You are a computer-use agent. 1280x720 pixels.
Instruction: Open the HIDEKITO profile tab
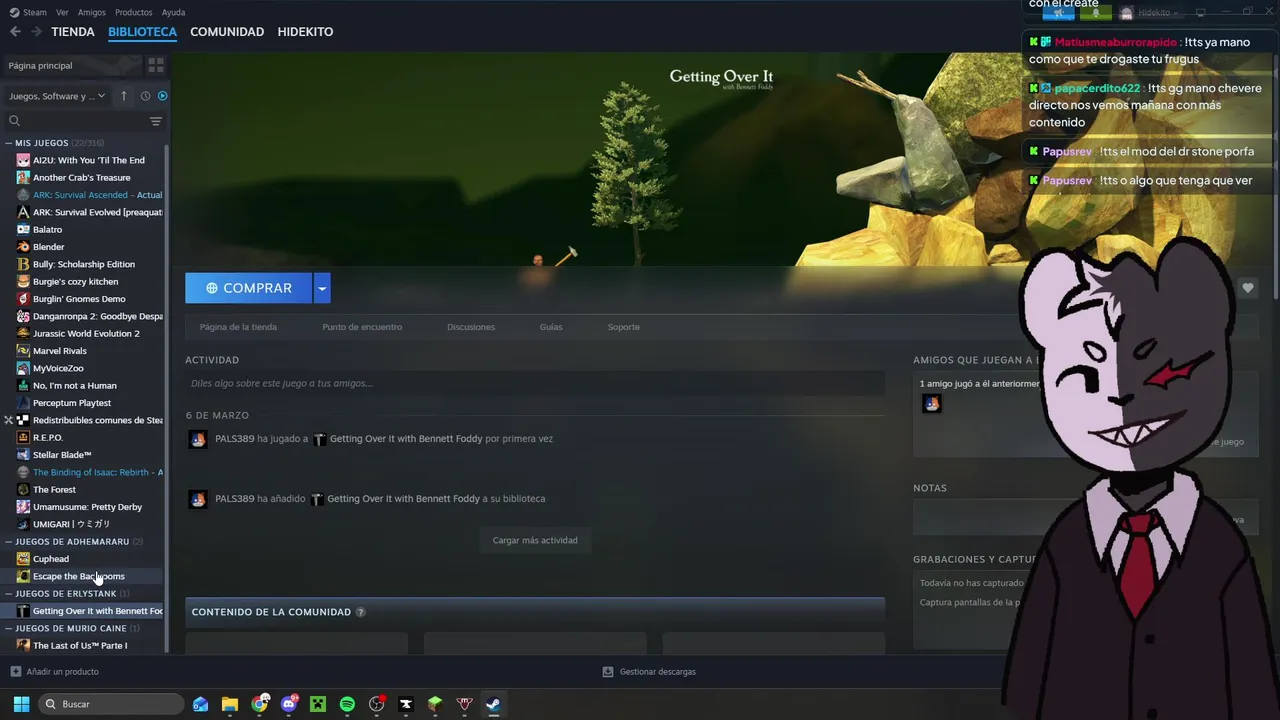305,32
